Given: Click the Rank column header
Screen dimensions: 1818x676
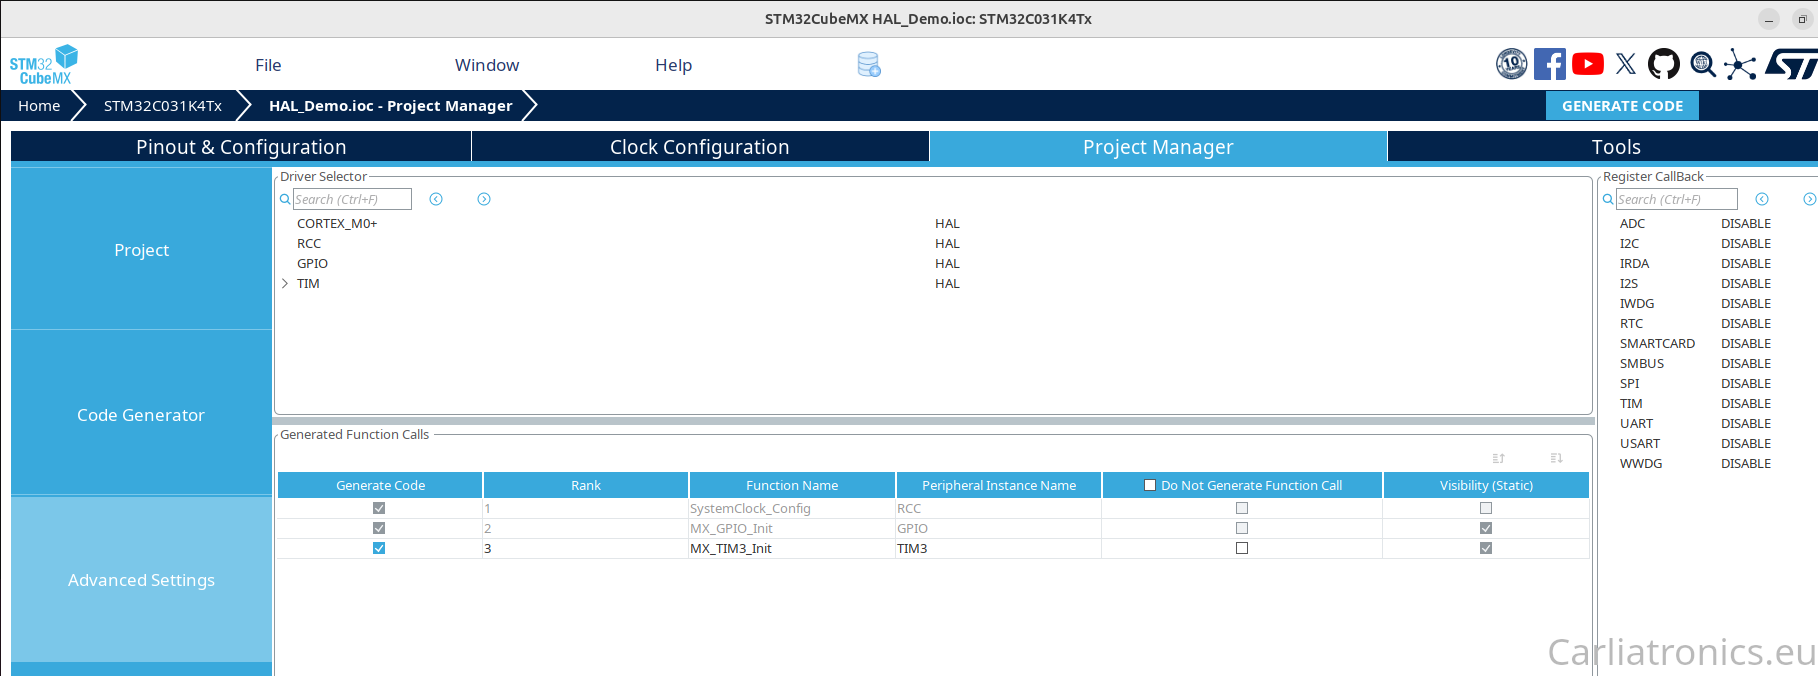Looking at the screenshot, I should 586,485.
